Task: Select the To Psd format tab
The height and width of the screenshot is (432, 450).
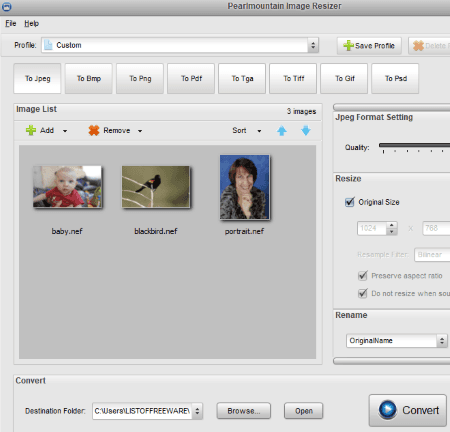Action: [395, 79]
